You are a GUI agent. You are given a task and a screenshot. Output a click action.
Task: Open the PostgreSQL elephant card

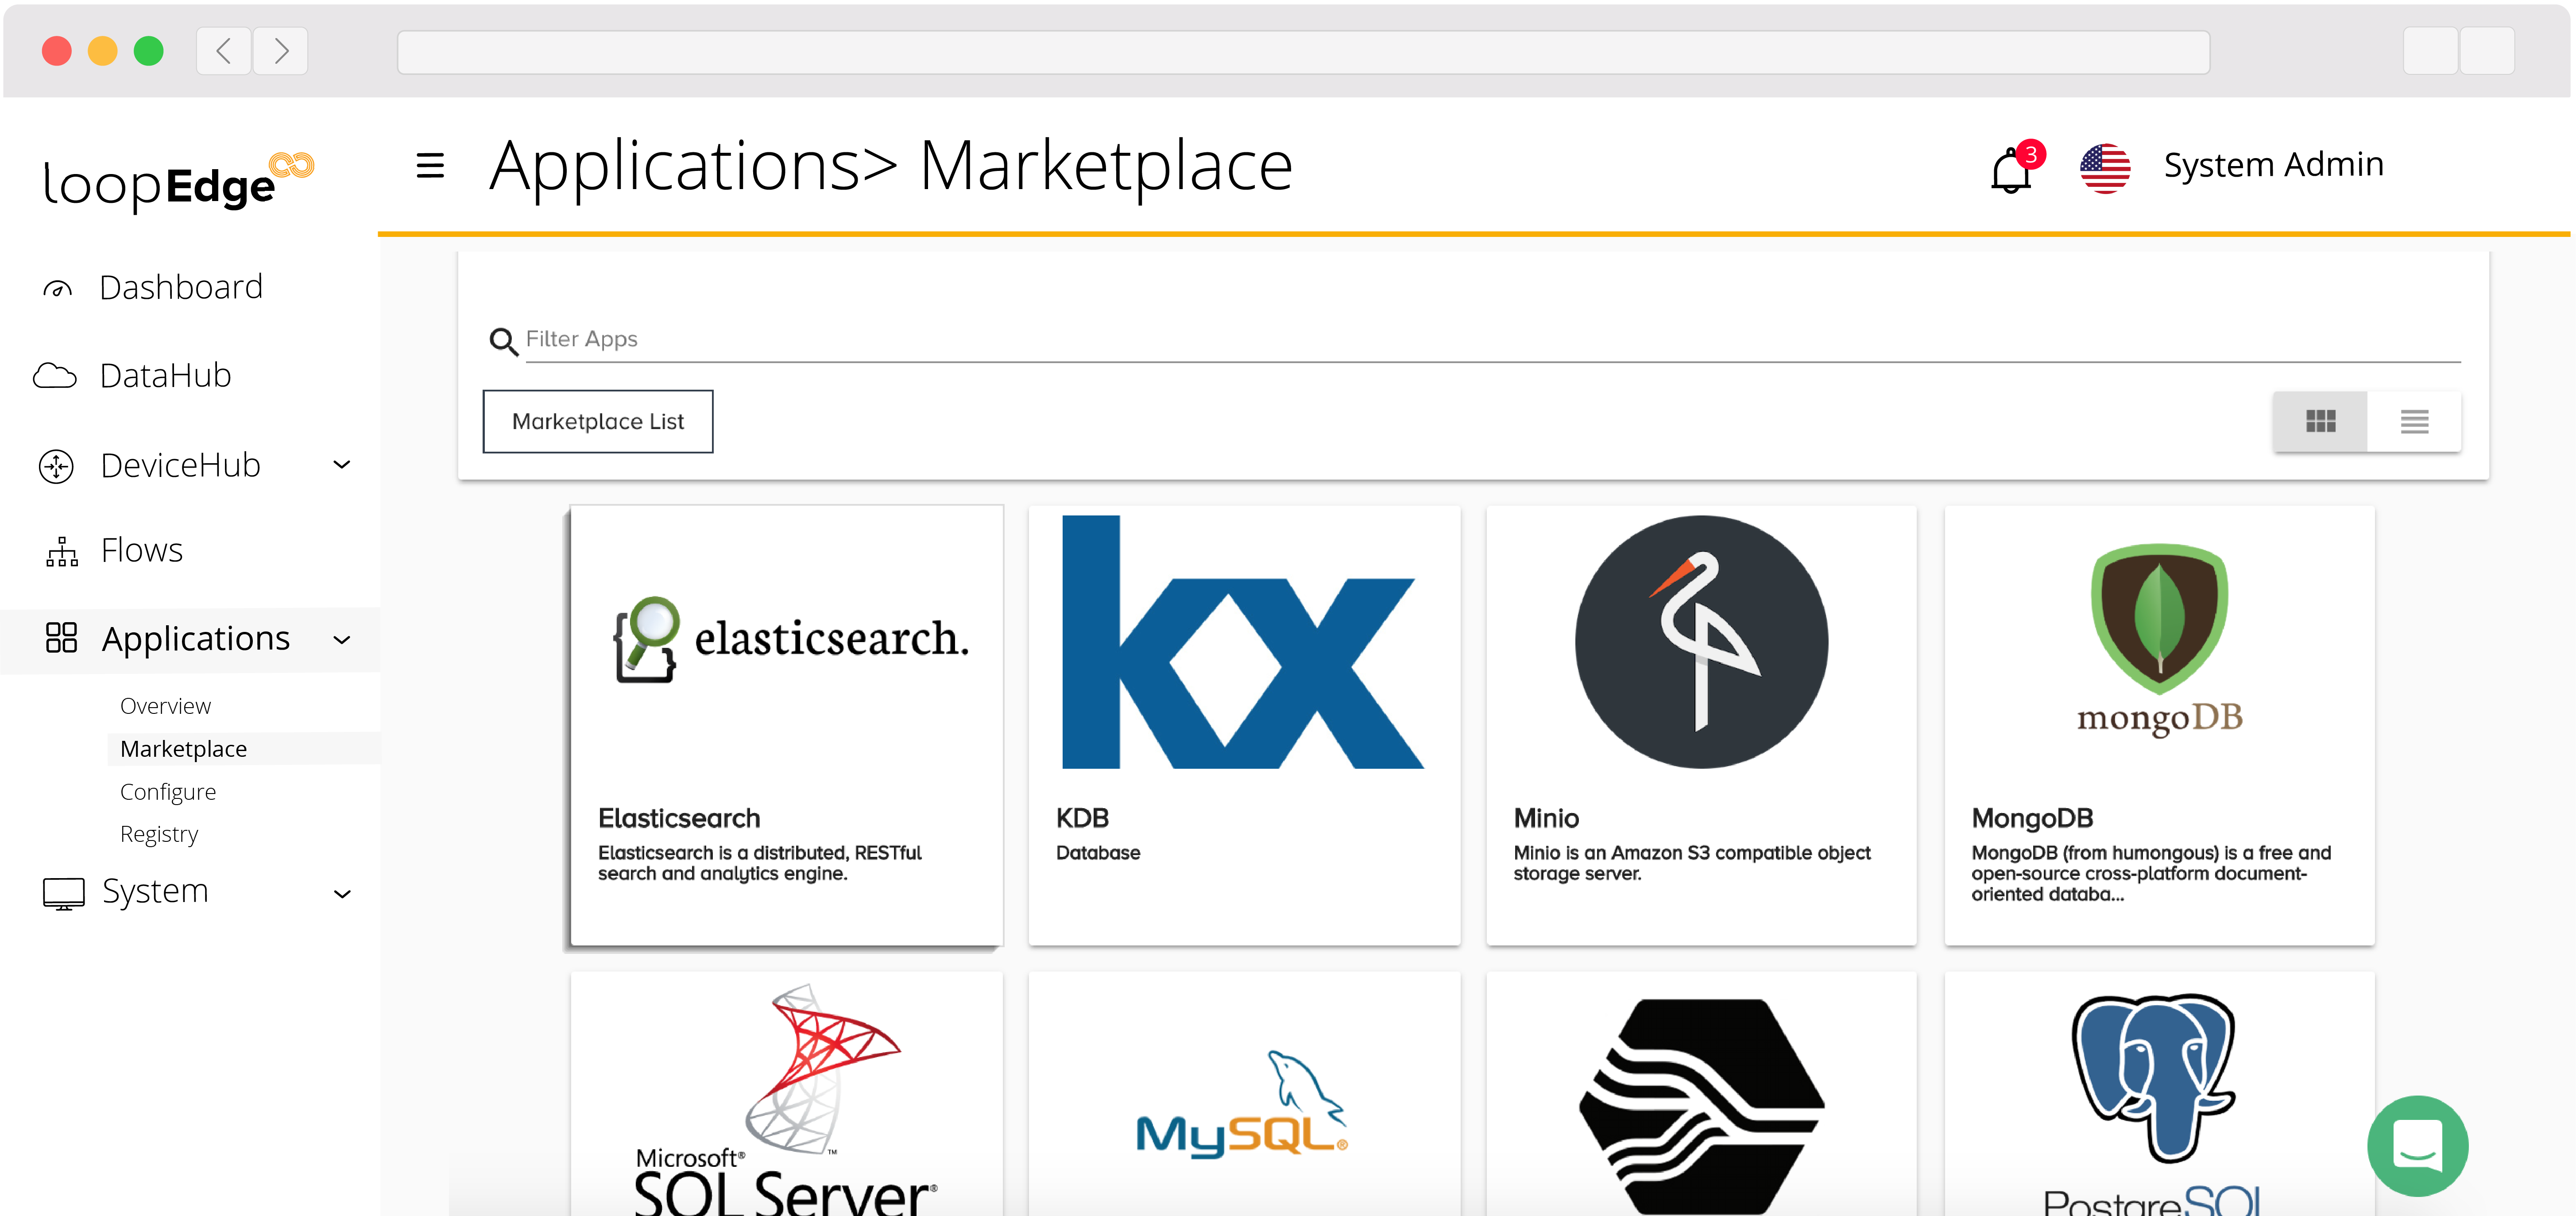click(2159, 1094)
